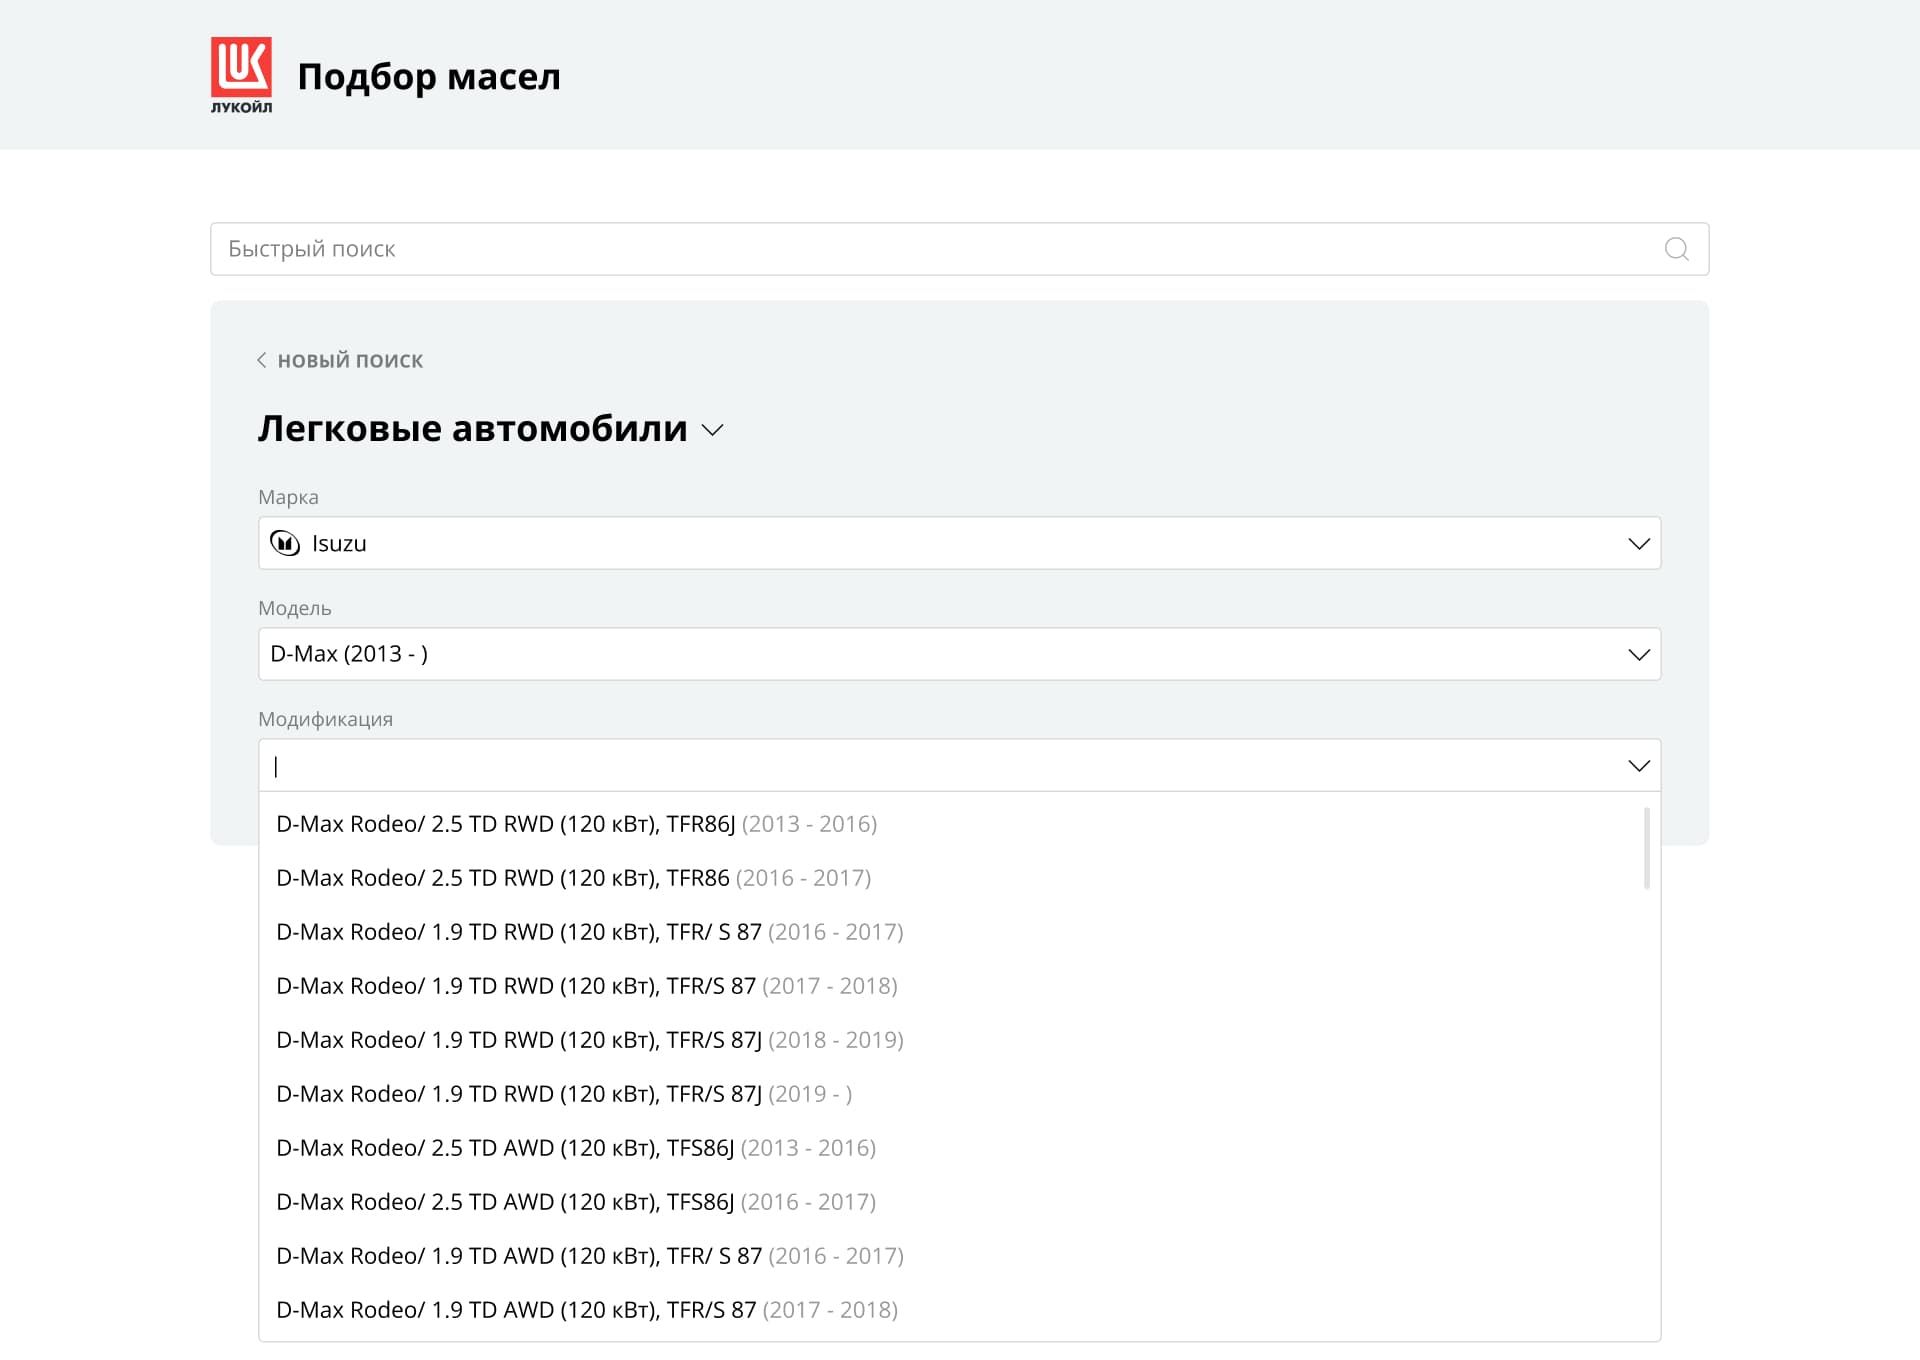Click the Новый поиск link
Viewport: 1920px width, 1360px height.
[350, 360]
